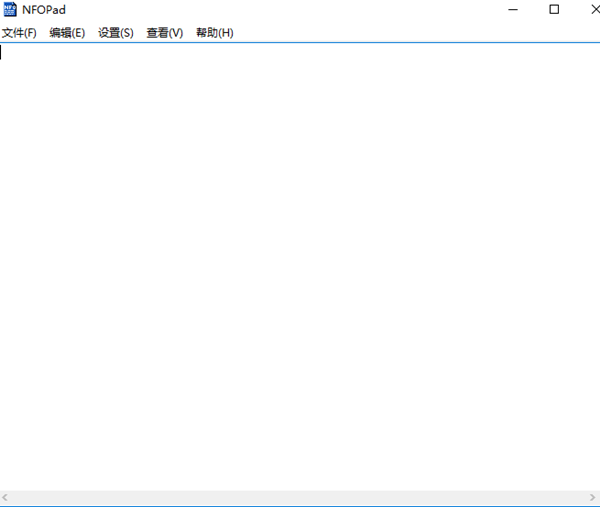Viewport: 600px width, 507px height.
Task: Maximize the NFOPad window
Action: pos(554,10)
